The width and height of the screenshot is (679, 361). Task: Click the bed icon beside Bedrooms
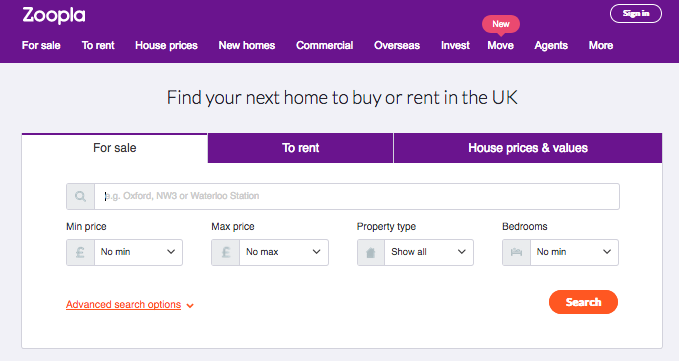(516, 252)
